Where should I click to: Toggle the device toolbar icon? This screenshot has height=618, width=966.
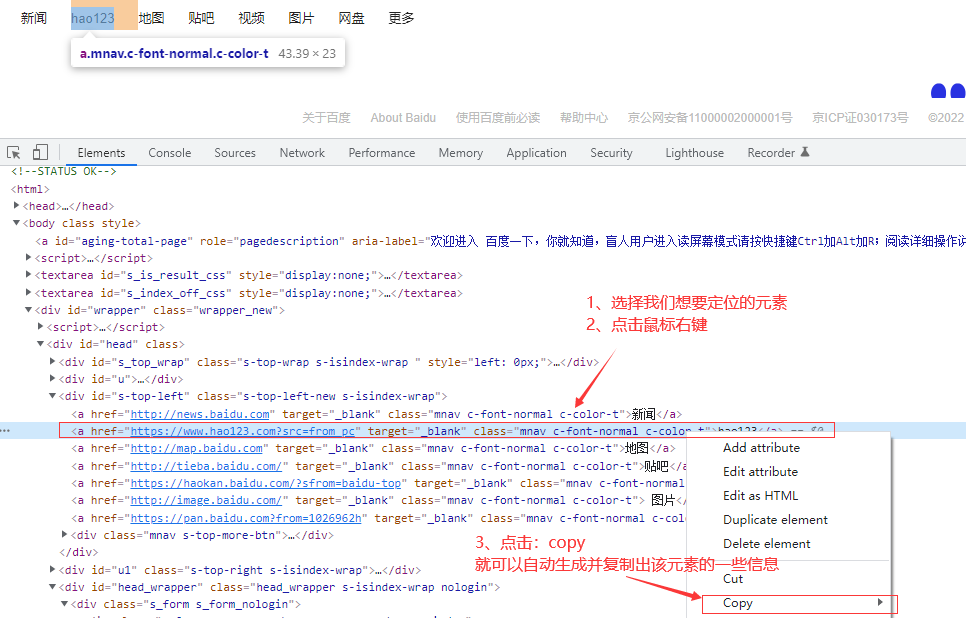click(x=40, y=152)
